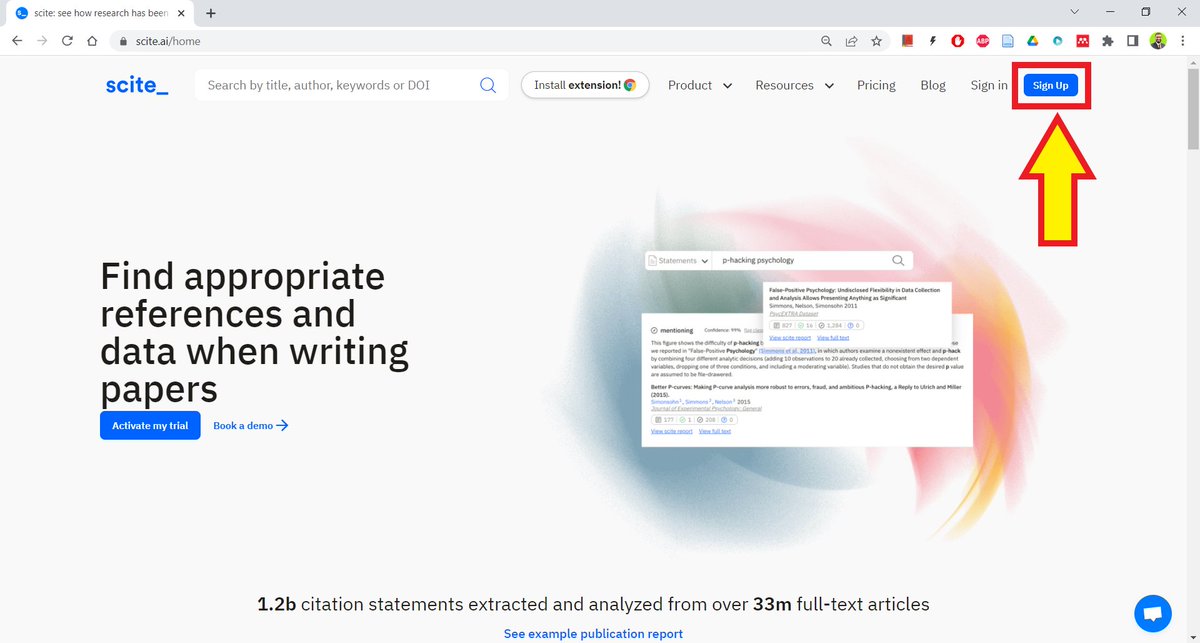Click the "1.2b citation statements" text
1200x643 pixels.
(x=593, y=604)
